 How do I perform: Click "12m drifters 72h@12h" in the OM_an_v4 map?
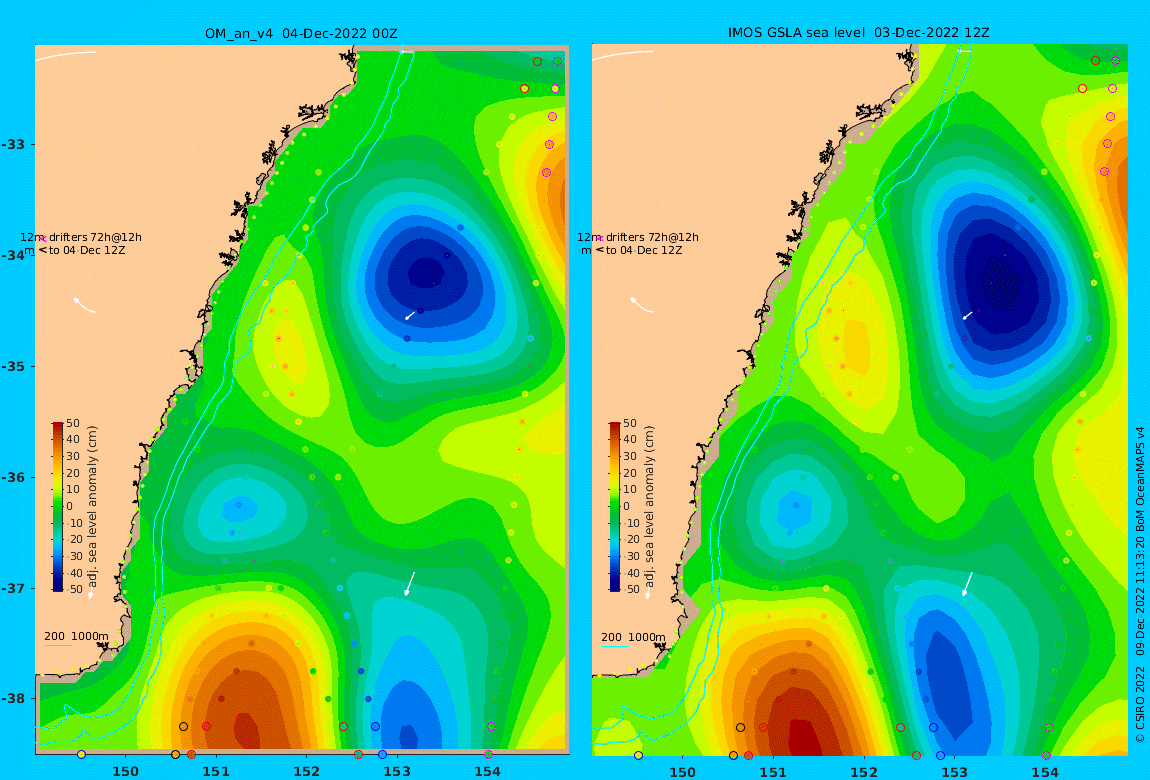[x=81, y=238]
